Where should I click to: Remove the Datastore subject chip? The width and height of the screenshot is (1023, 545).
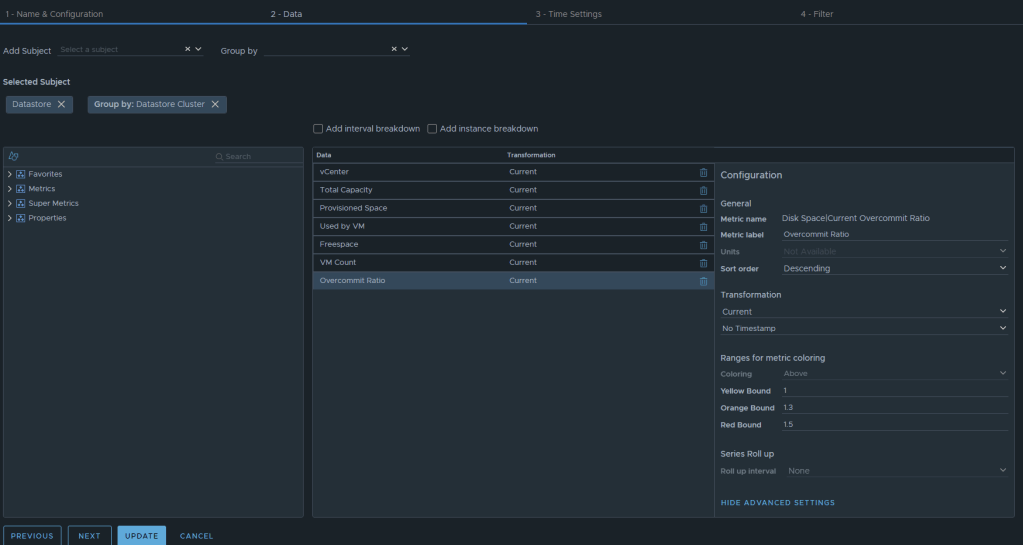coord(61,104)
